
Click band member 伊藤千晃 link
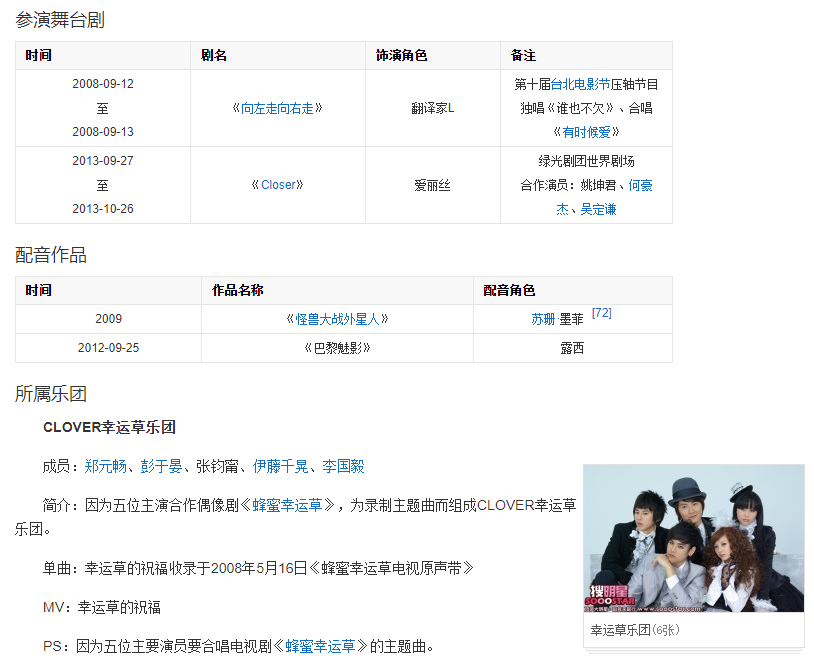(x=280, y=466)
